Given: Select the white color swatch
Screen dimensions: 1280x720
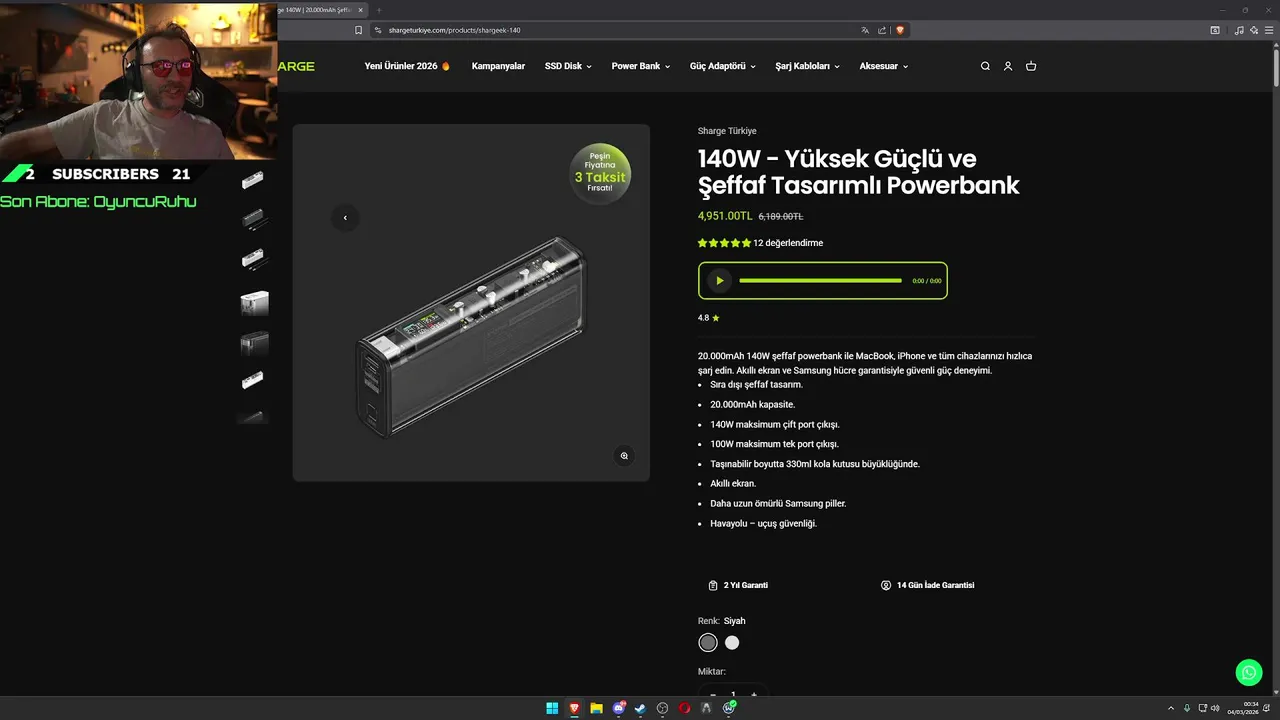Looking at the screenshot, I should [x=732, y=642].
